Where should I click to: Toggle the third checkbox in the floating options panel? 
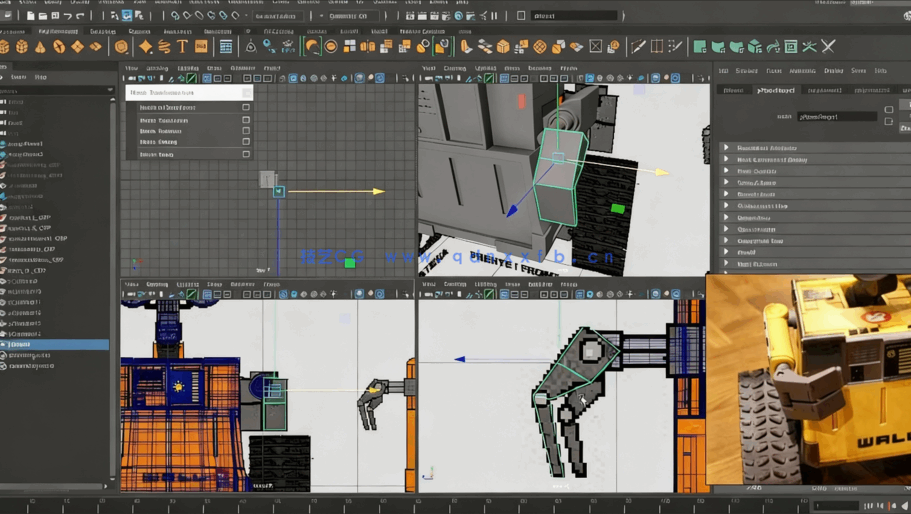point(246,131)
